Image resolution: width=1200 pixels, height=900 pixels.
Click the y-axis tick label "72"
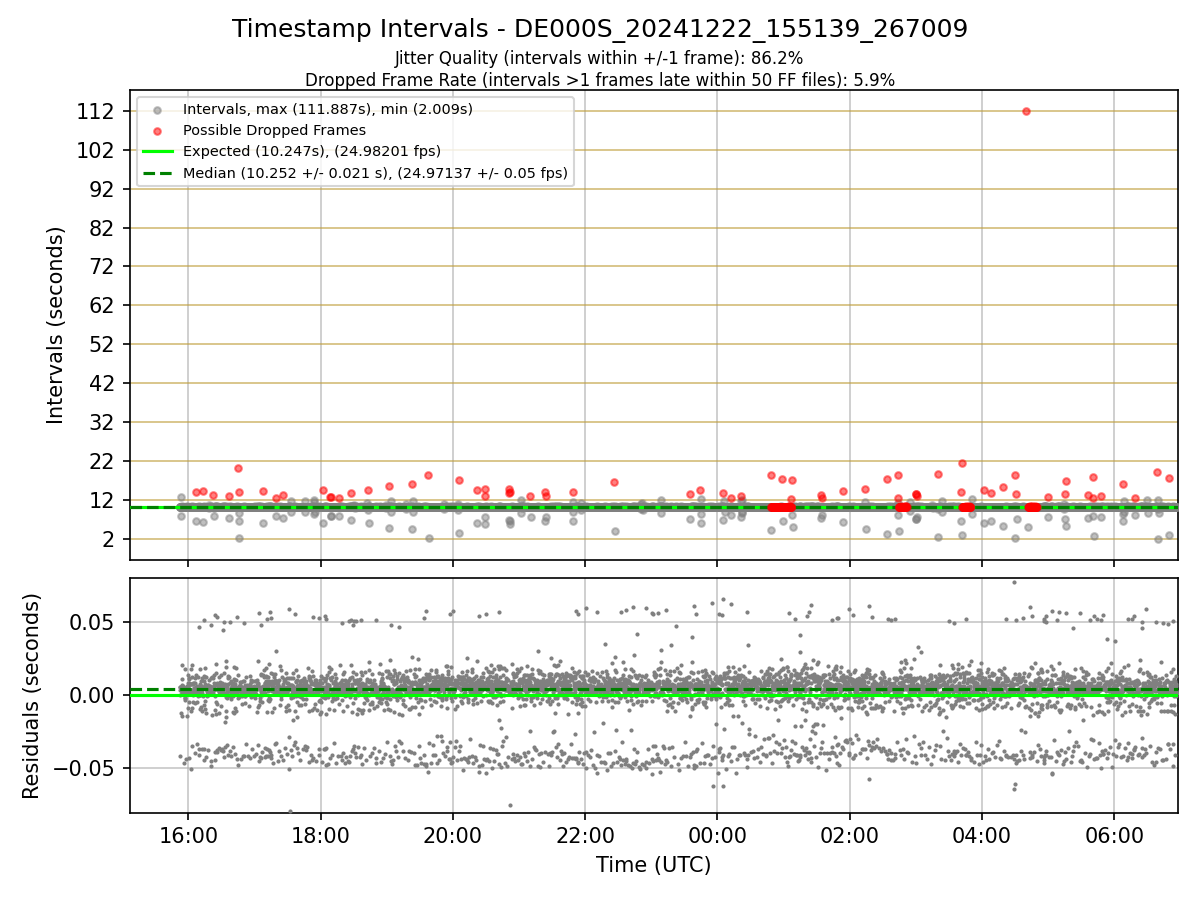pyautogui.click(x=101, y=267)
